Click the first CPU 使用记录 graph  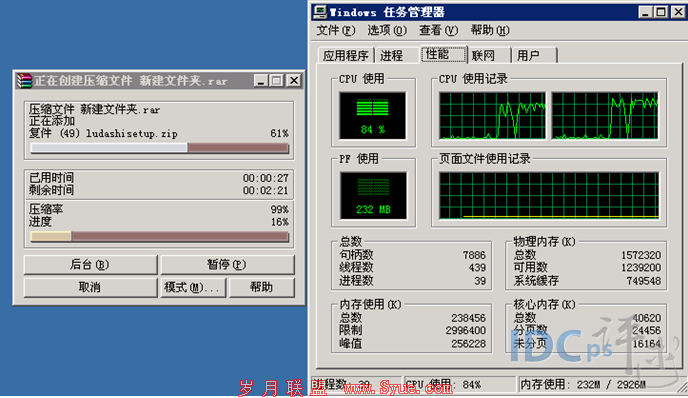(x=492, y=116)
